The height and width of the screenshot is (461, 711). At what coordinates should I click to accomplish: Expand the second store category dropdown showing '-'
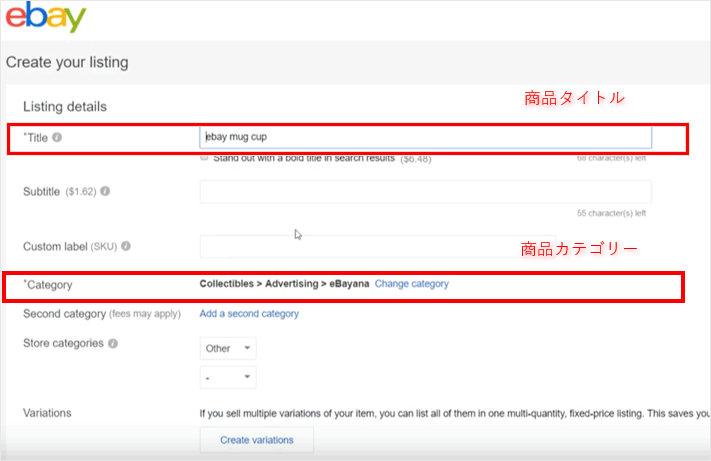click(x=228, y=377)
